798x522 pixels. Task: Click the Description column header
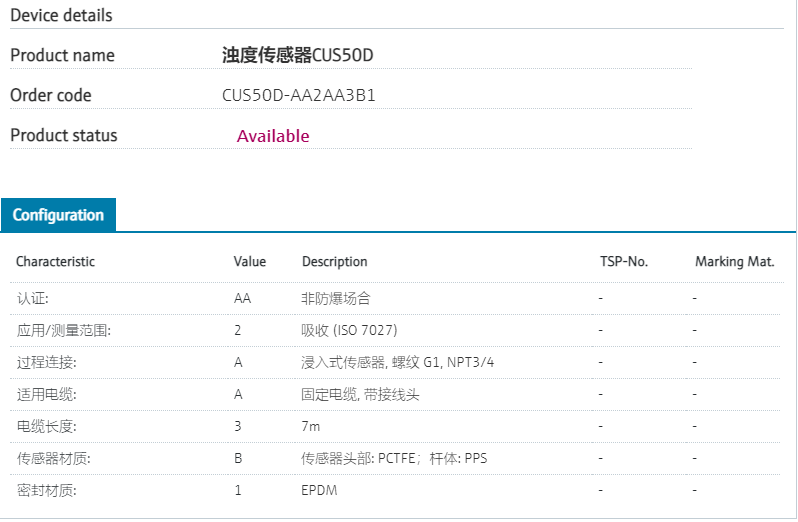[x=334, y=262]
